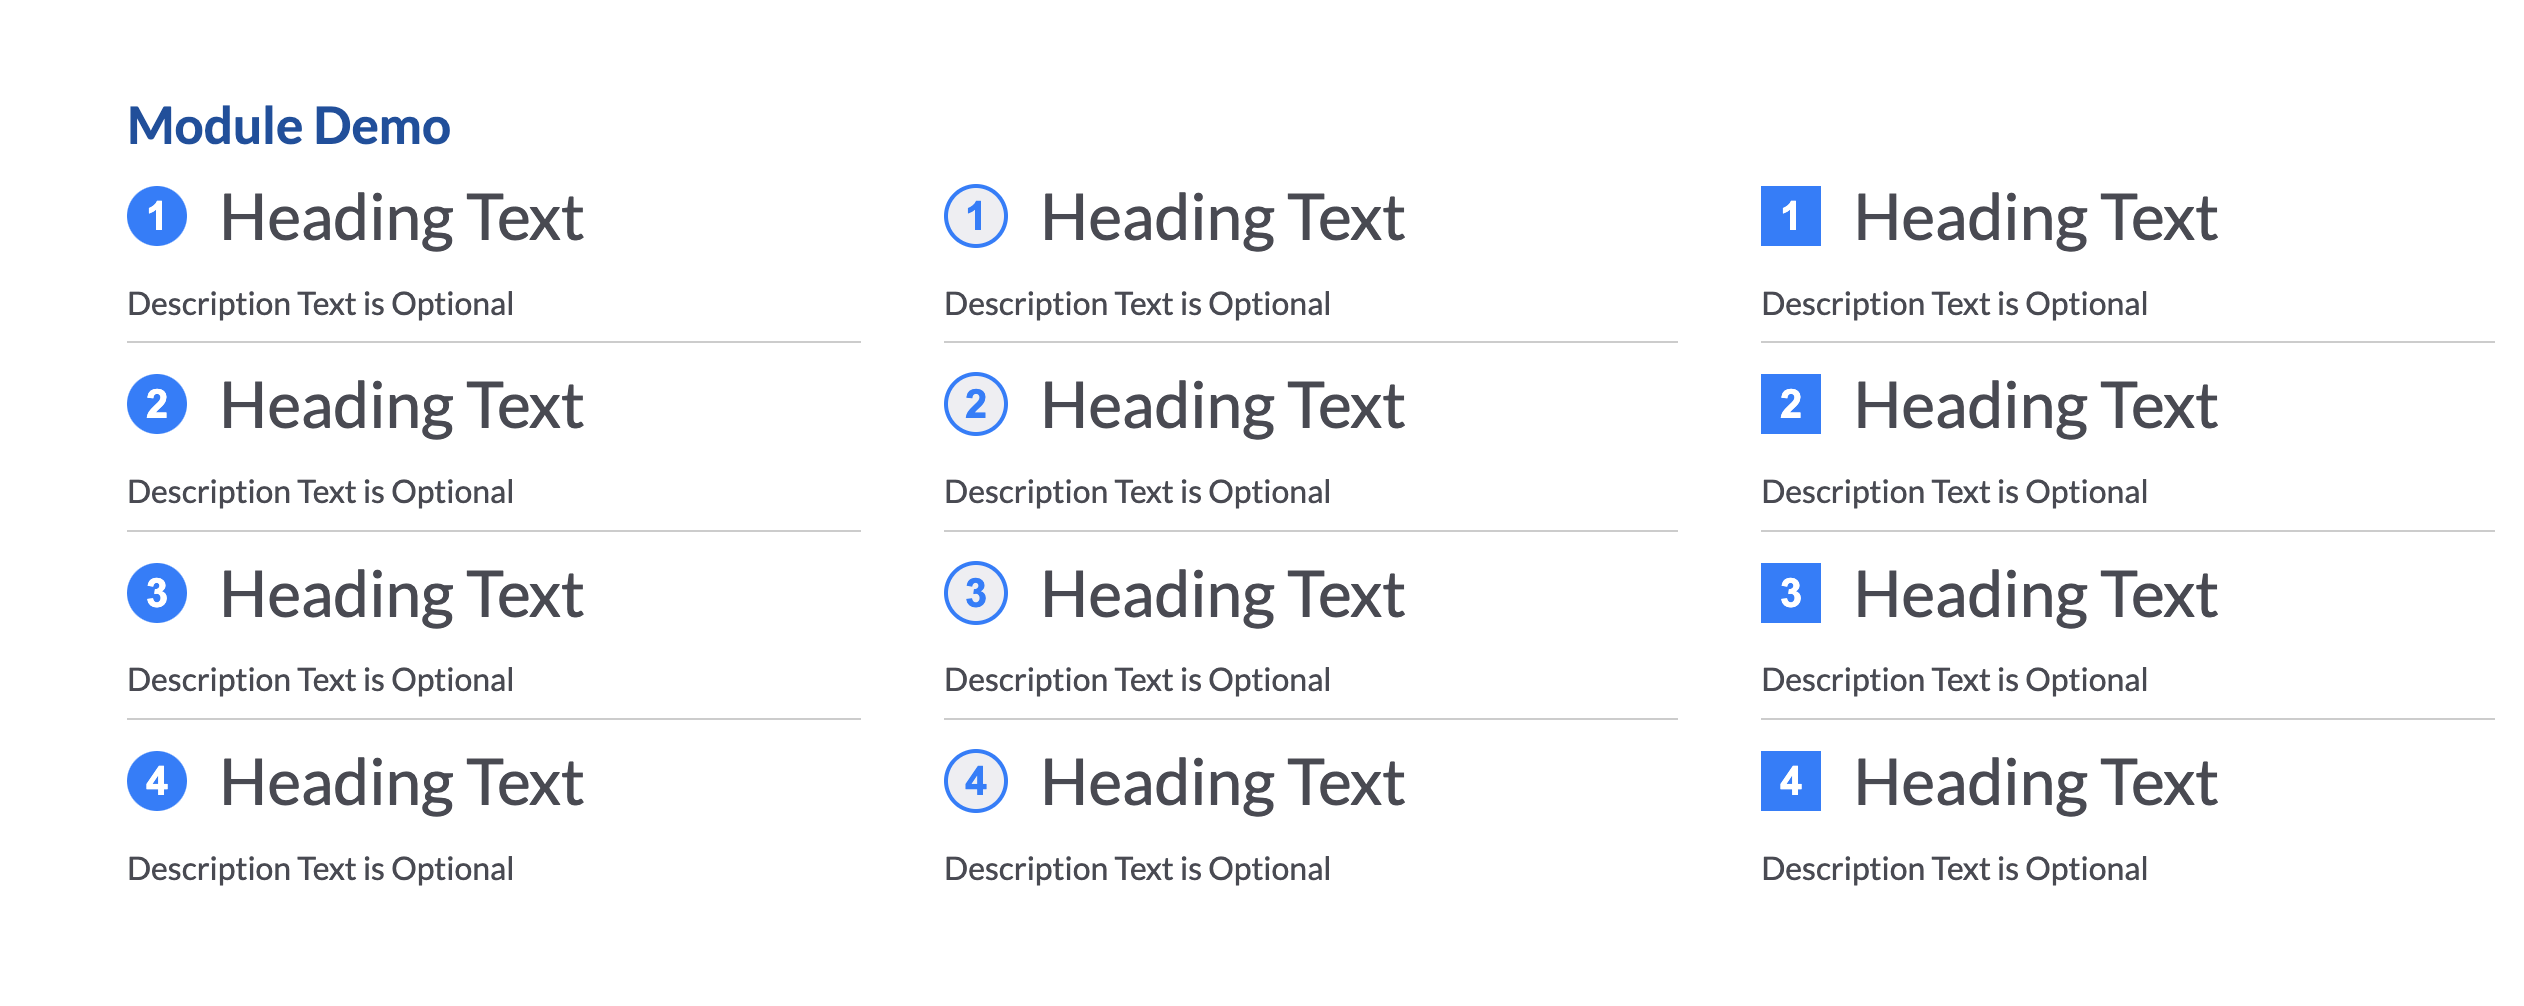Click Heading Text beside solid circle 1
This screenshot has width=2524, height=1006.
[x=401, y=218]
